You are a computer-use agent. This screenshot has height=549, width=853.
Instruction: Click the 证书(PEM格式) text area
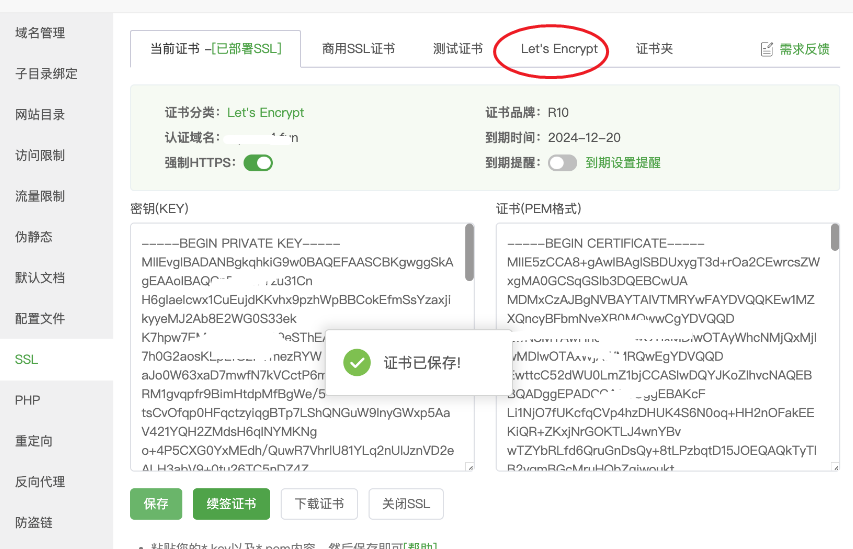coord(667,347)
